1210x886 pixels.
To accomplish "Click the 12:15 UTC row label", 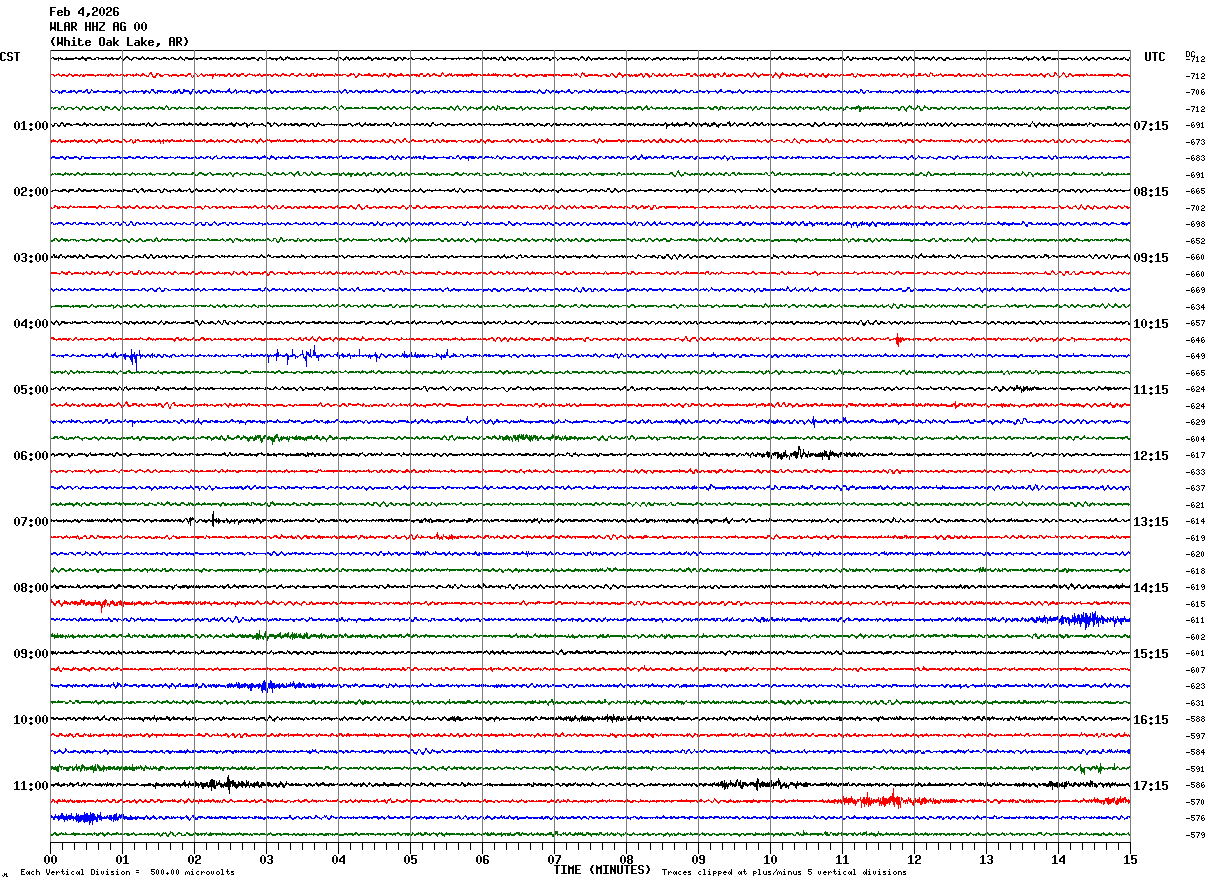I will click(x=1150, y=456).
